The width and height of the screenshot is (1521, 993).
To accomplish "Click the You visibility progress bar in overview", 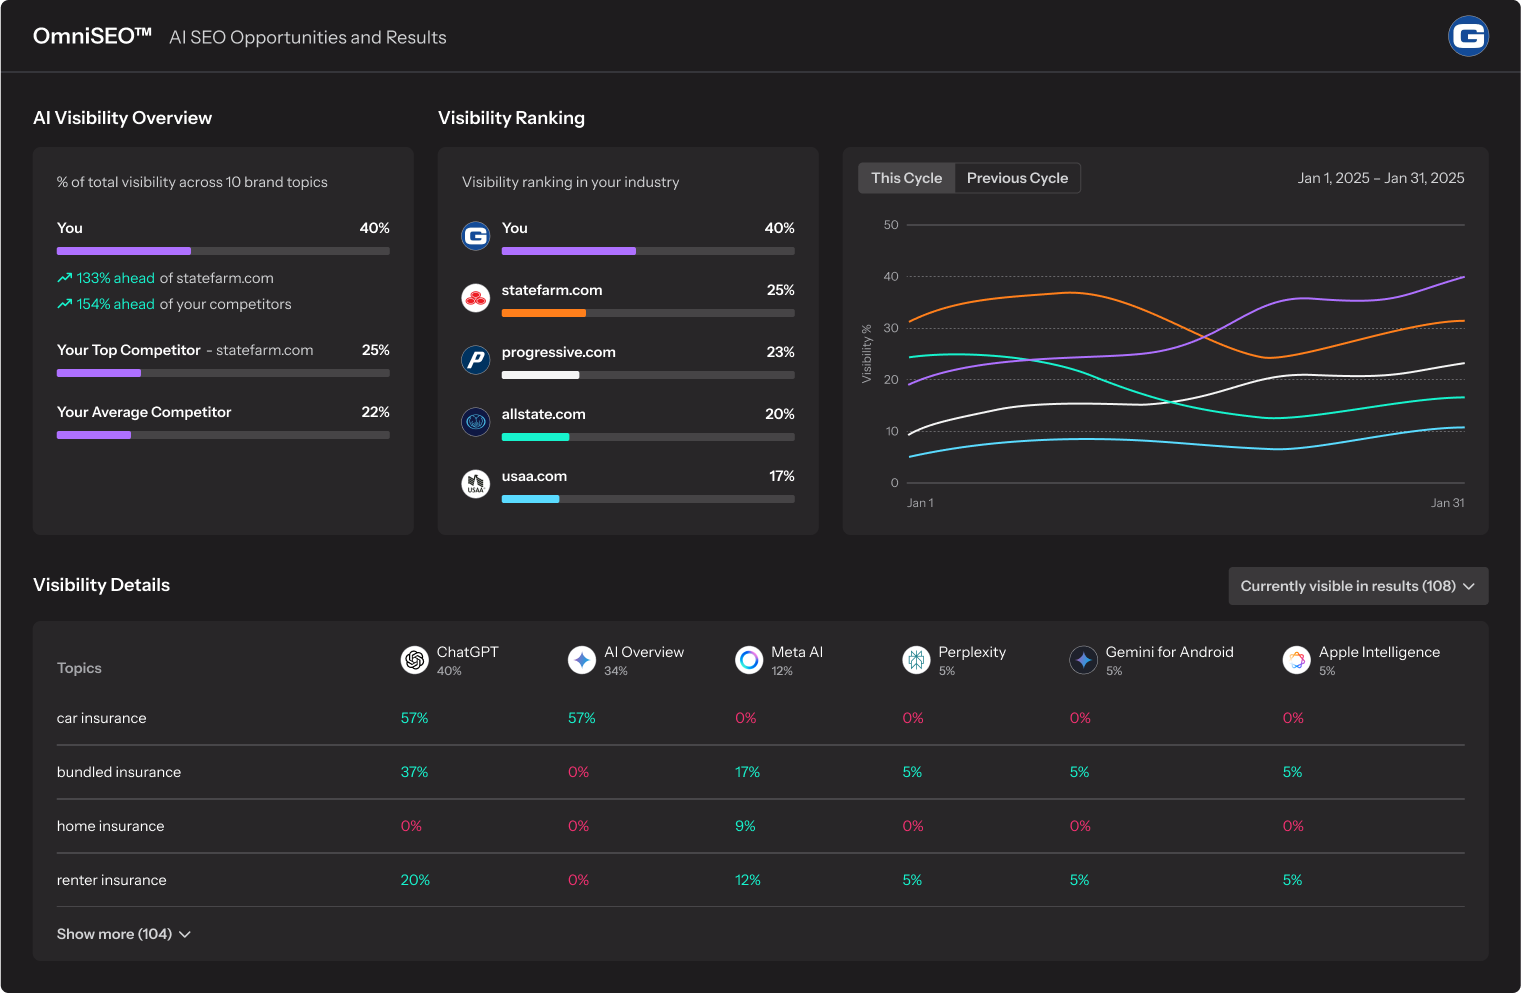I will [223, 251].
